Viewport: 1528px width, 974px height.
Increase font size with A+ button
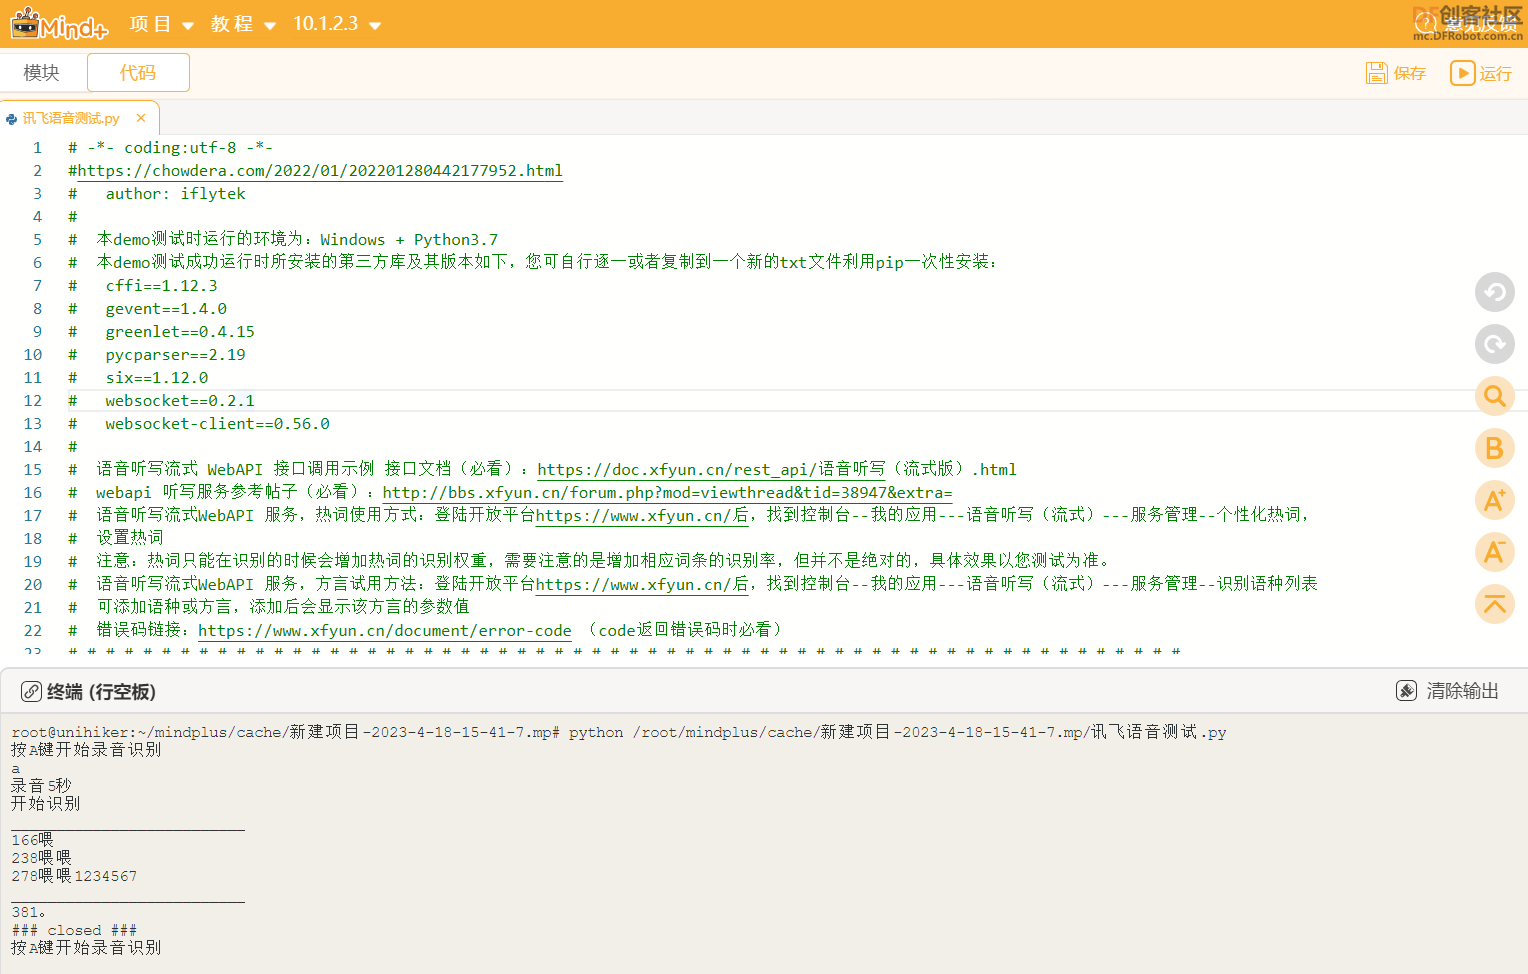(x=1495, y=500)
